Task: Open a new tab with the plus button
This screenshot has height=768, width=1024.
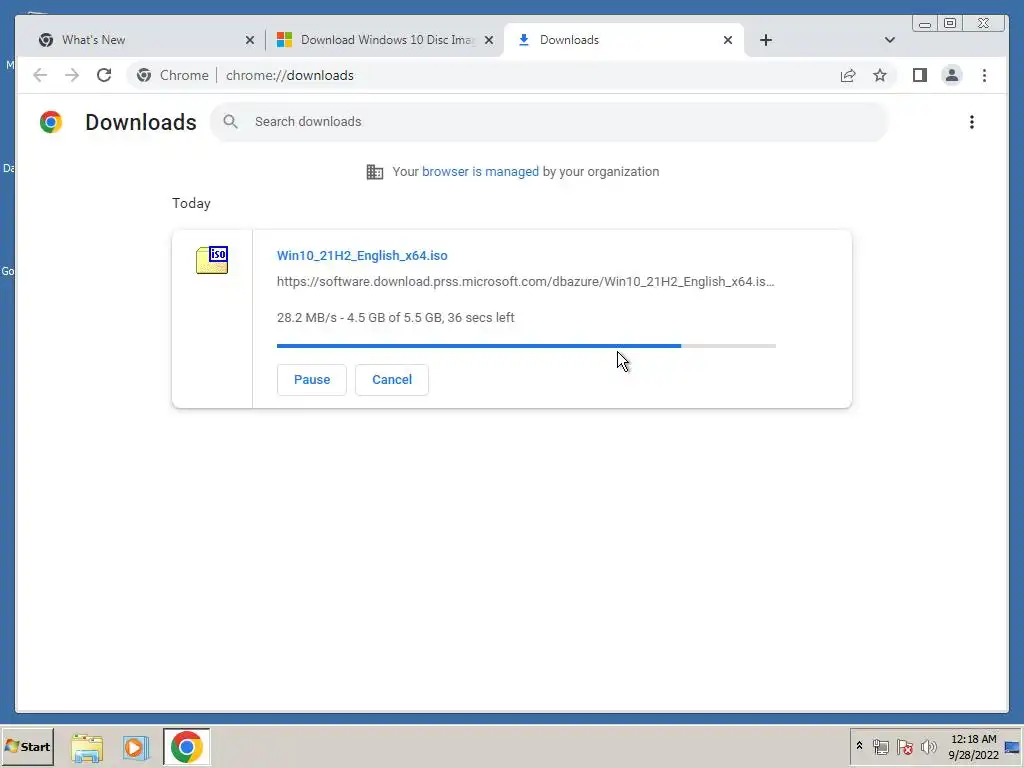Action: [766, 40]
